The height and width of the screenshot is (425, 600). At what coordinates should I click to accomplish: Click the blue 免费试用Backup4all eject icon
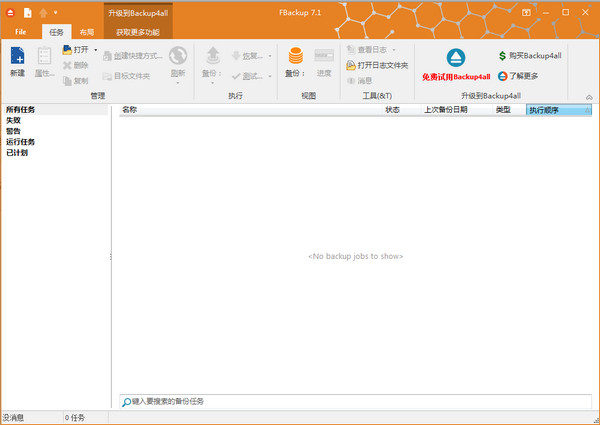[456, 58]
